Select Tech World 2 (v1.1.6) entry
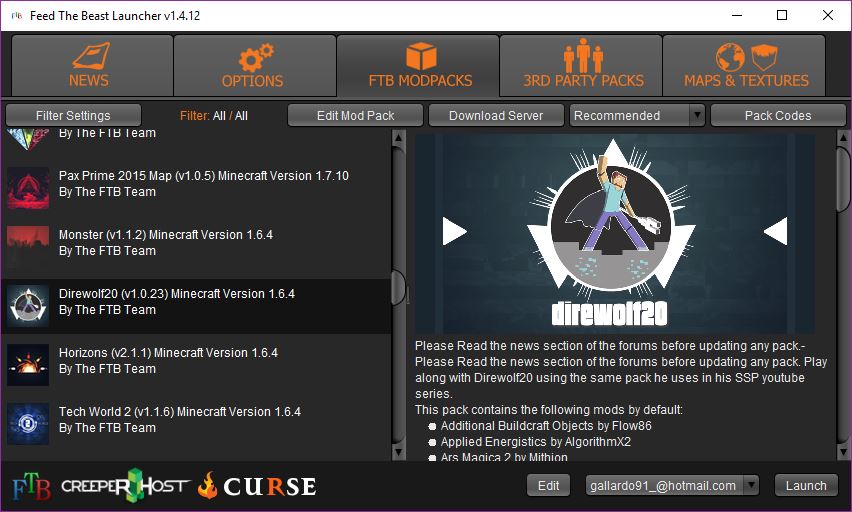This screenshot has width=852, height=512. [x=180, y=411]
